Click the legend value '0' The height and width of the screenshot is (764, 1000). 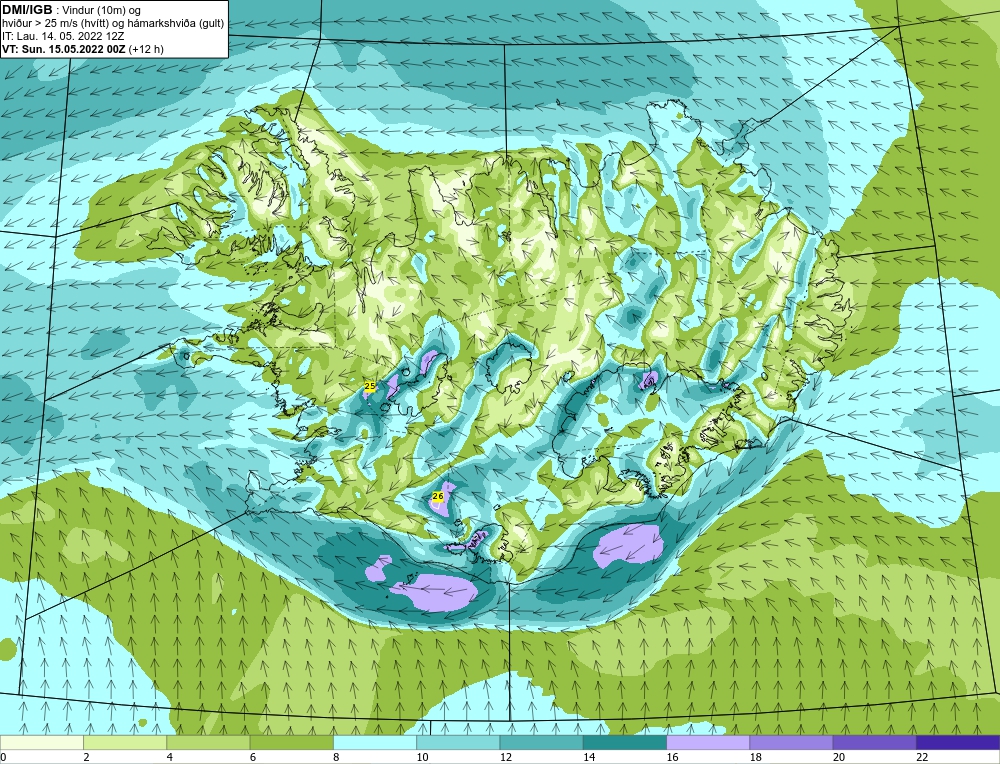[x=3, y=757]
